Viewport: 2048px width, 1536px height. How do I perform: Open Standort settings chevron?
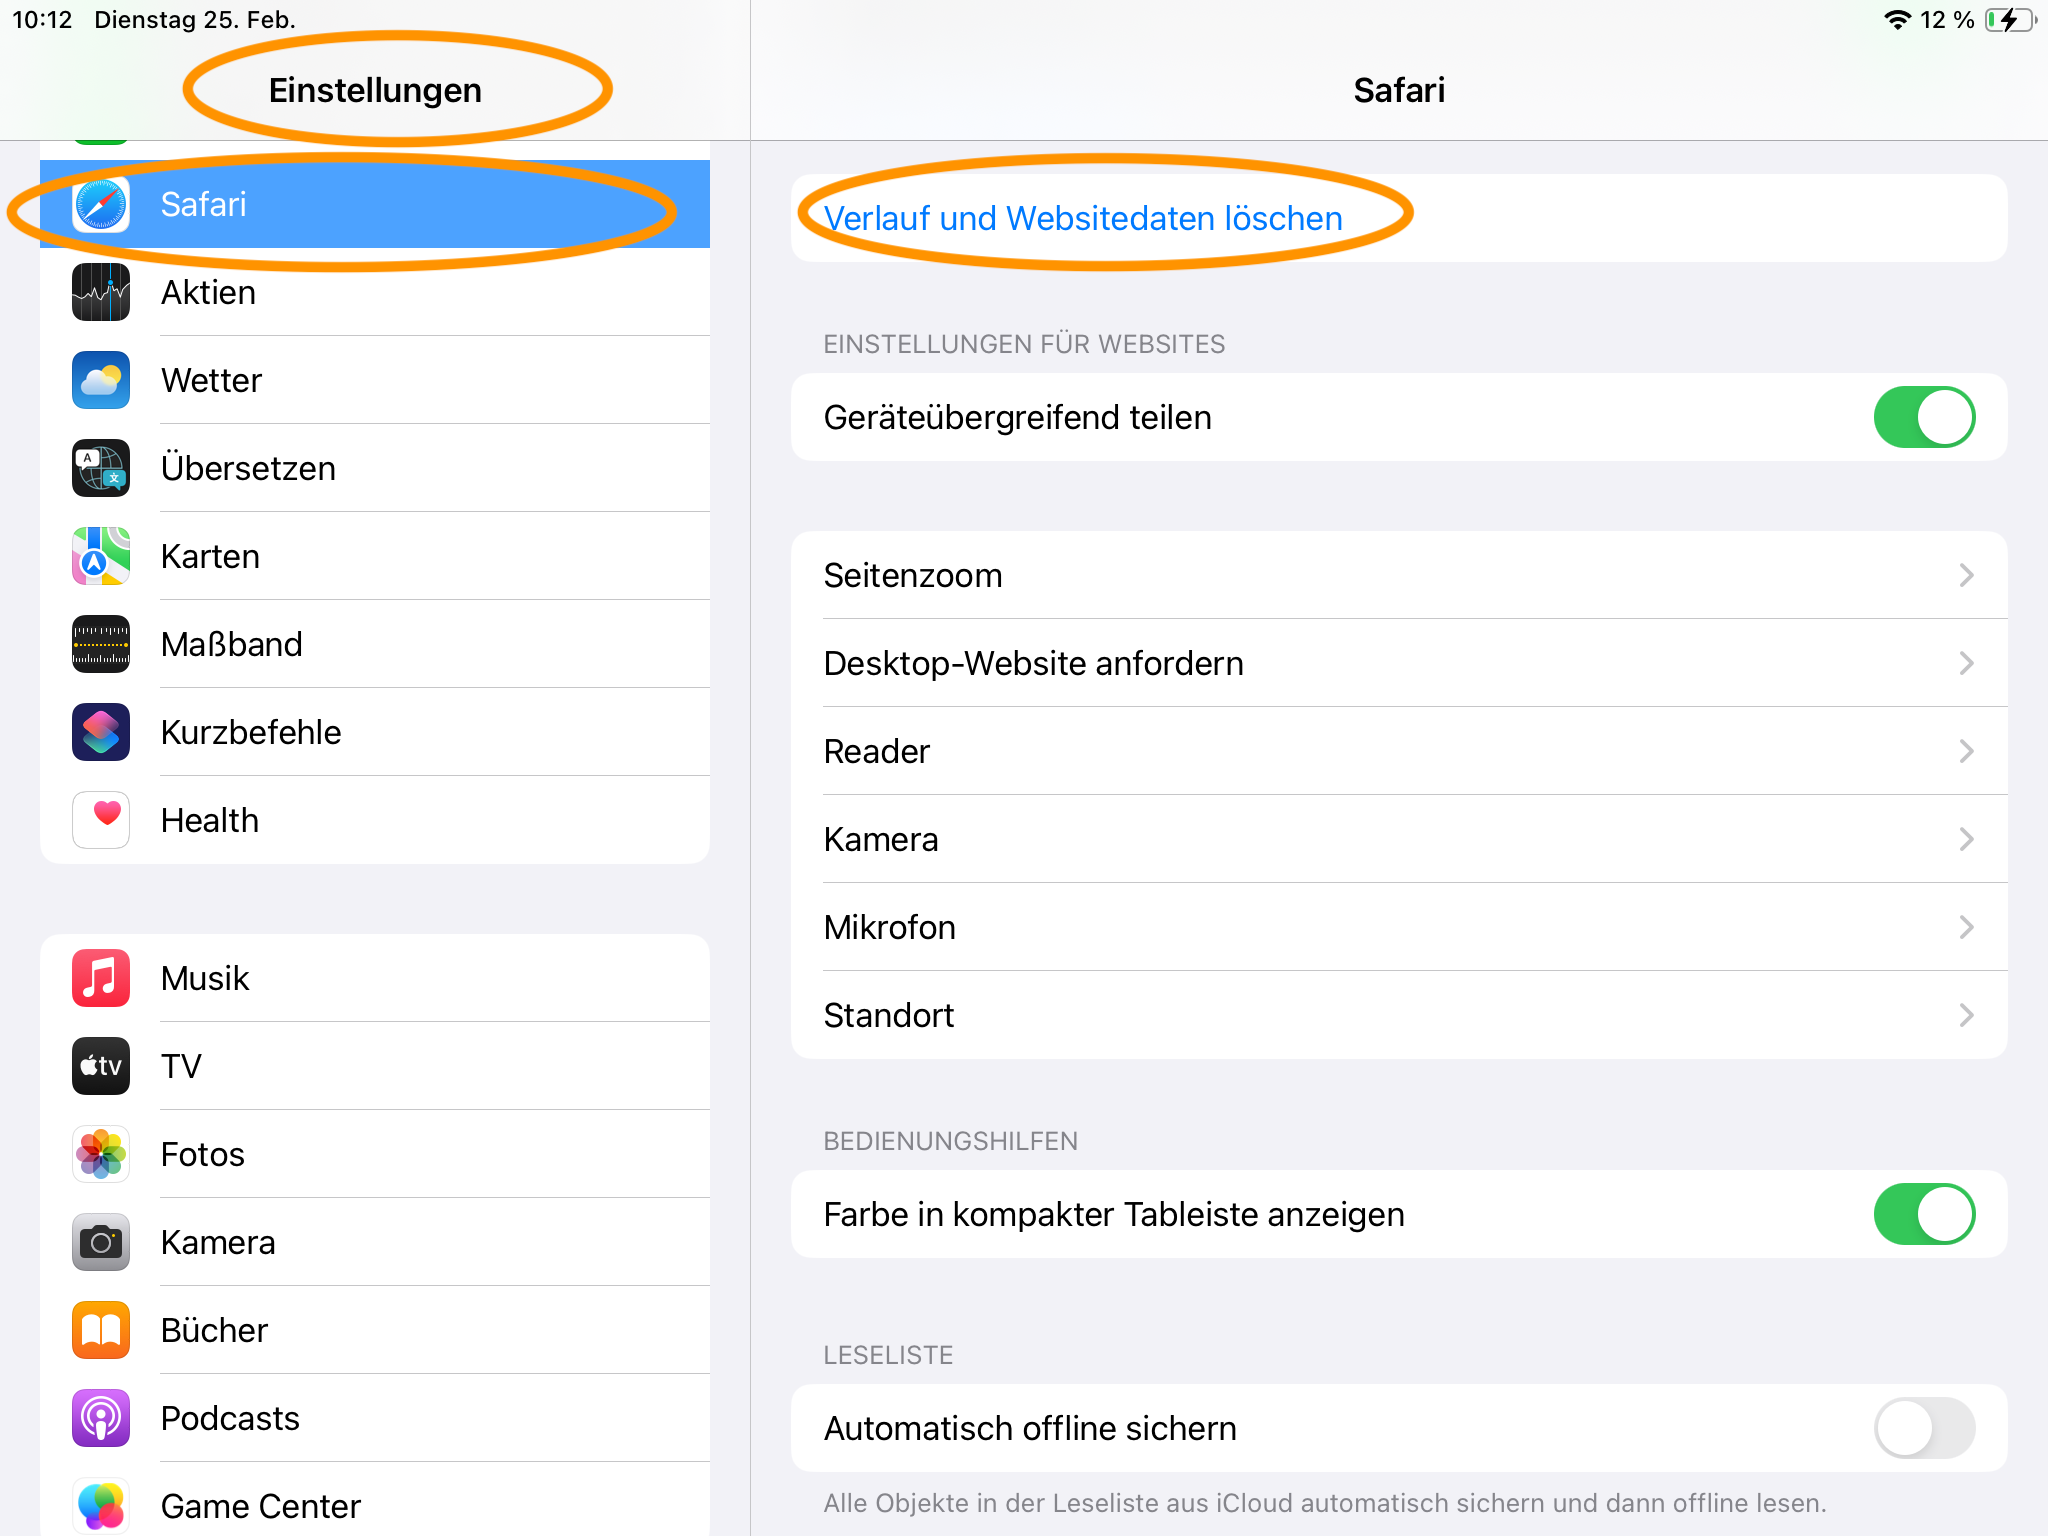tap(1966, 1015)
